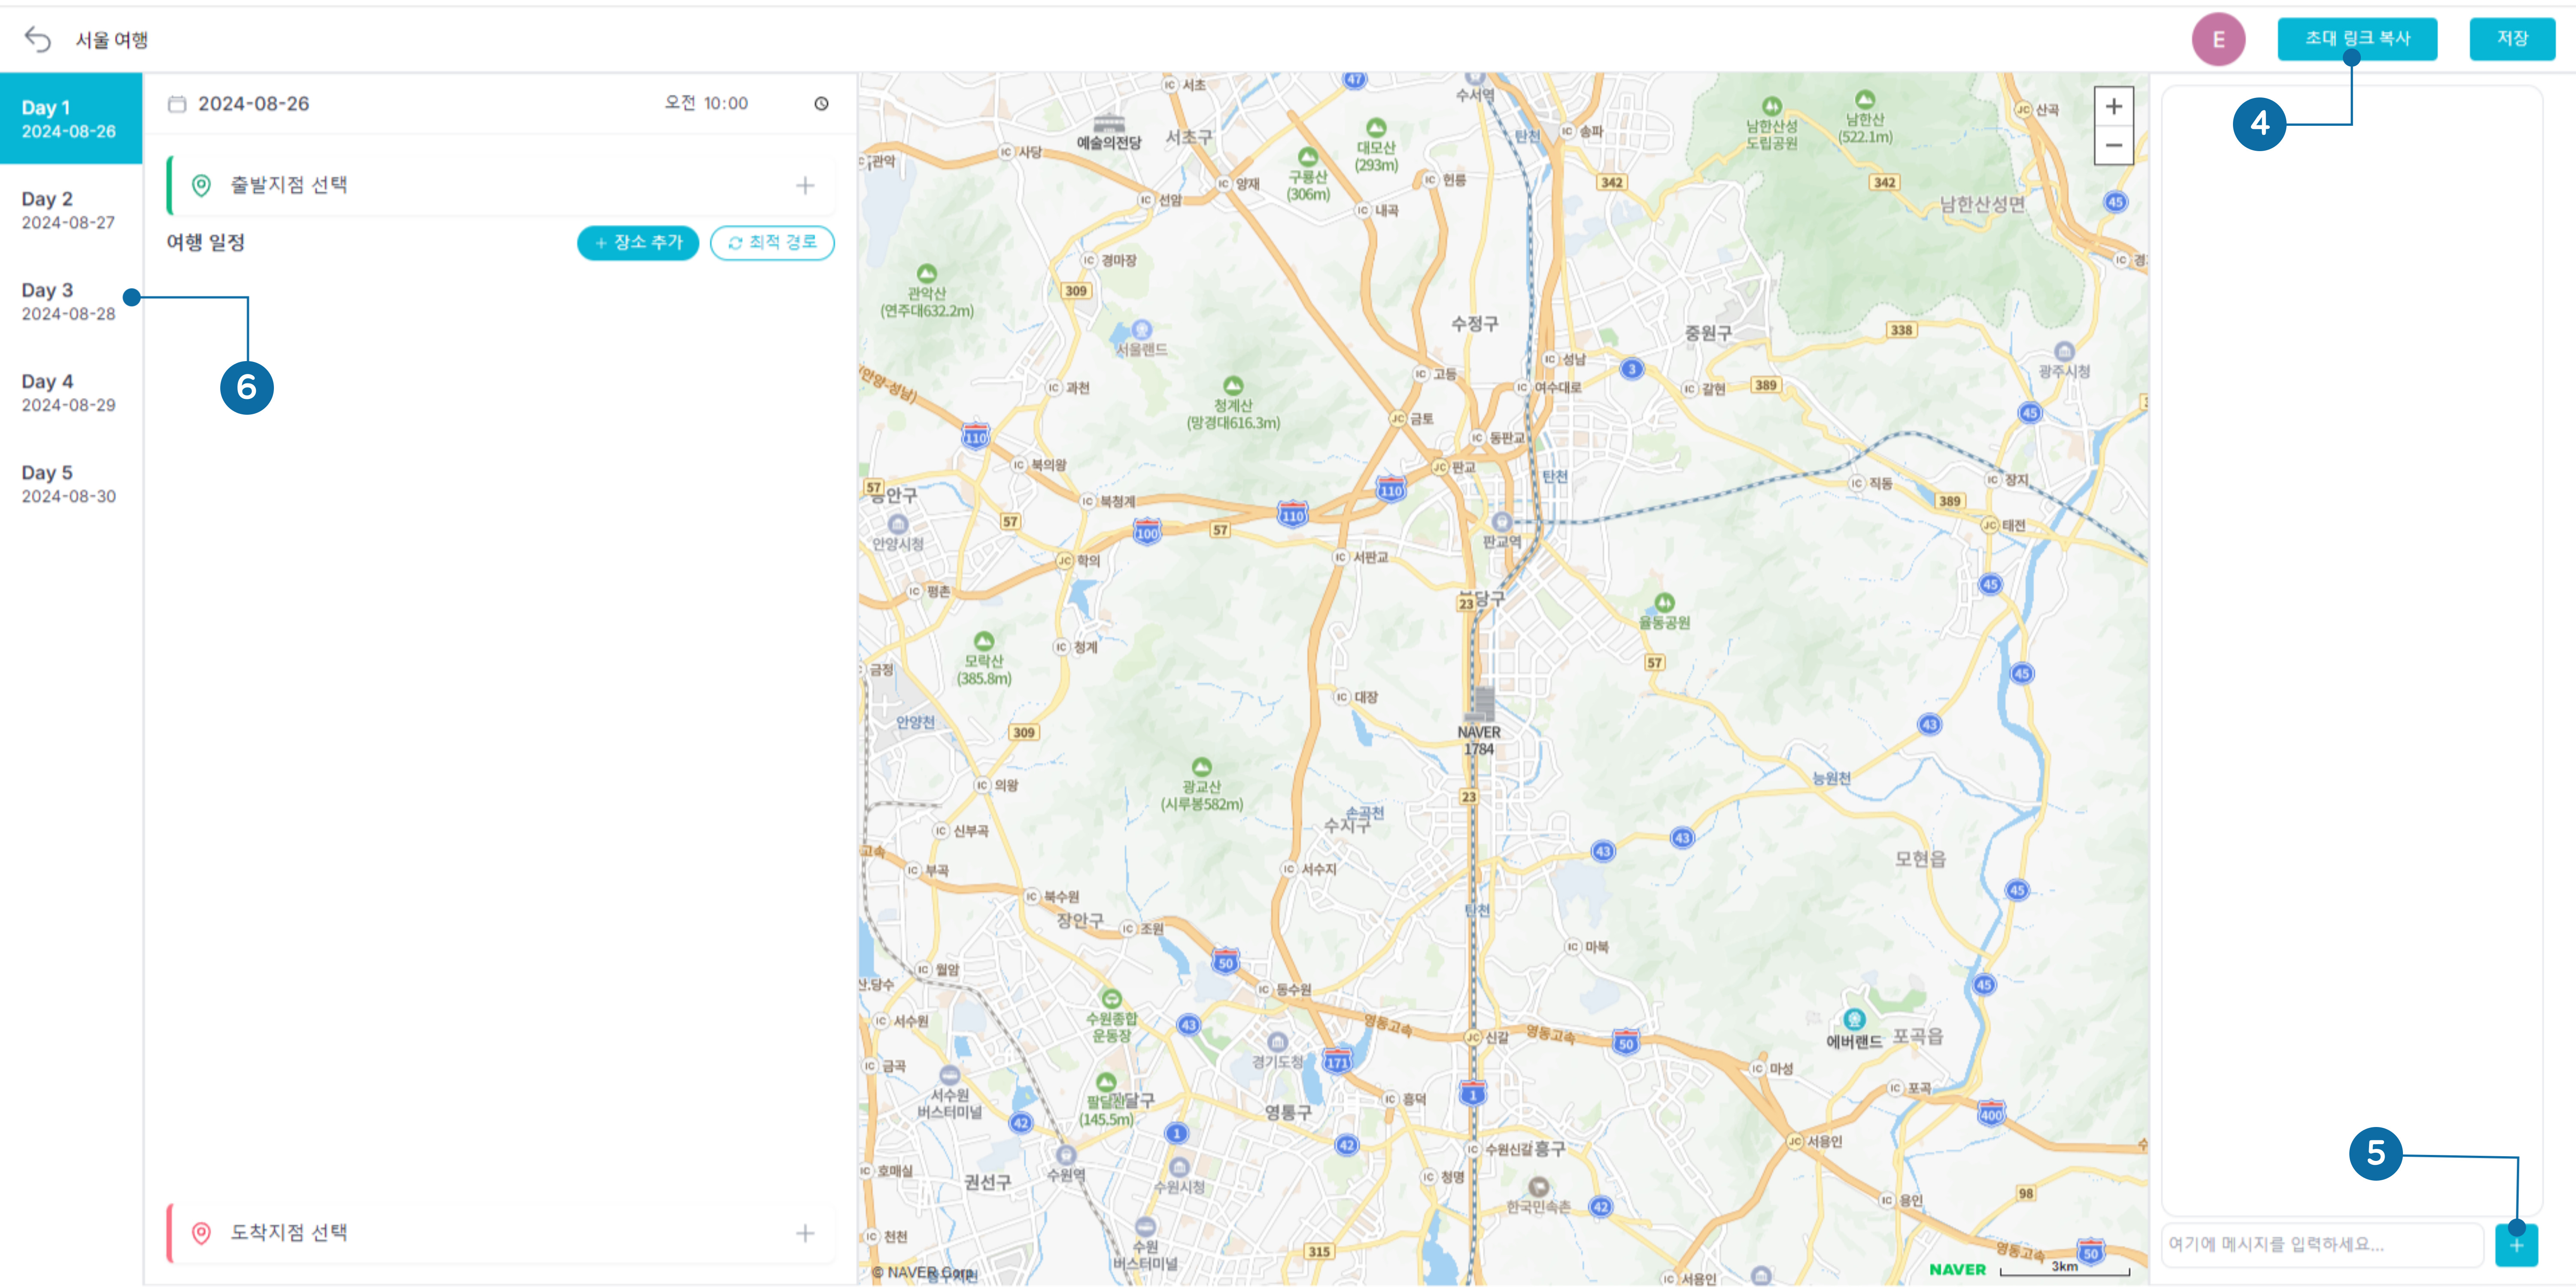Zoom out on the map
Image resolution: width=2576 pixels, height=1288 pixels.
(x=2113, y=145)
